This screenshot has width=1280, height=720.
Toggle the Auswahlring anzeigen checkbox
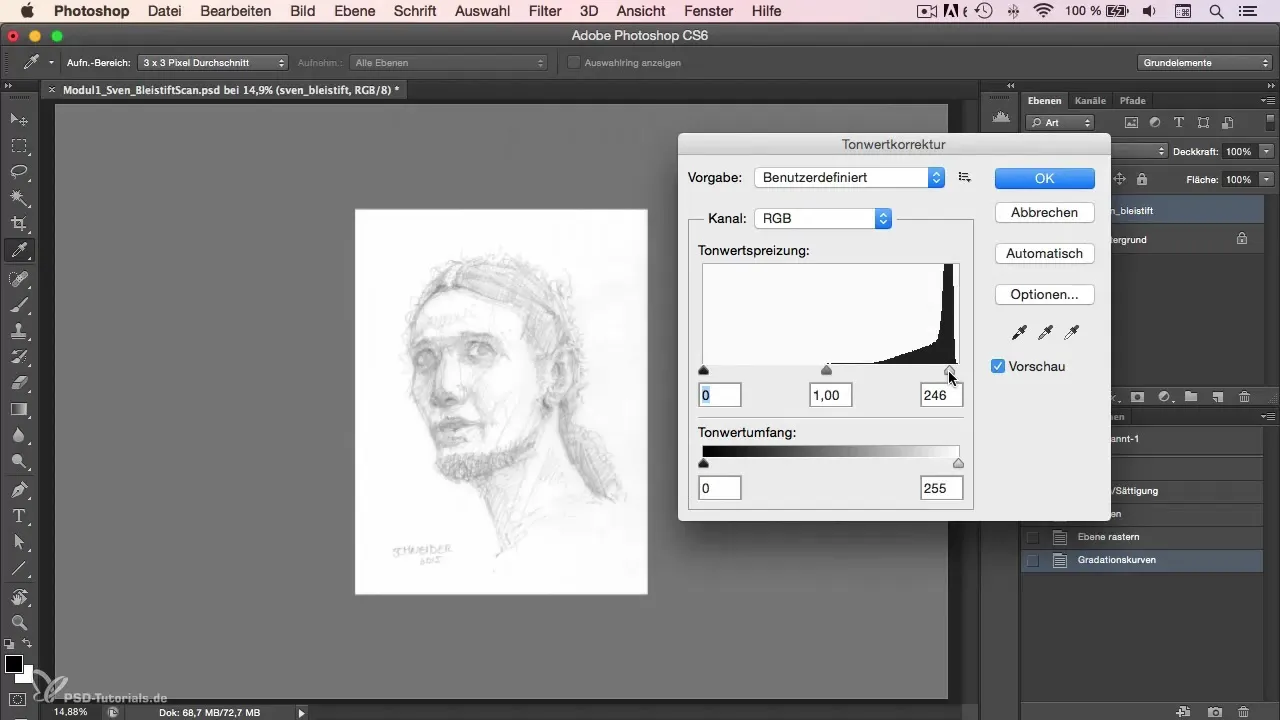[x=574, y=62]
